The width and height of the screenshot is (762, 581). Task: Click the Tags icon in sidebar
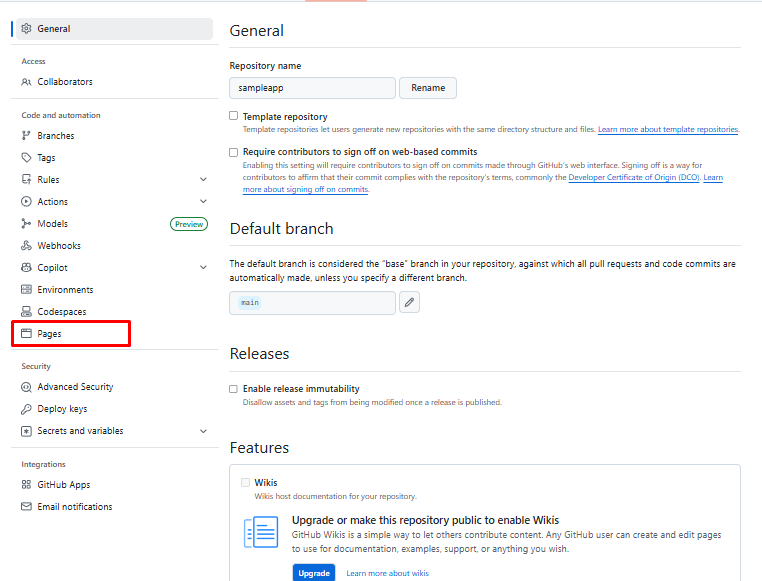point(27,158)
